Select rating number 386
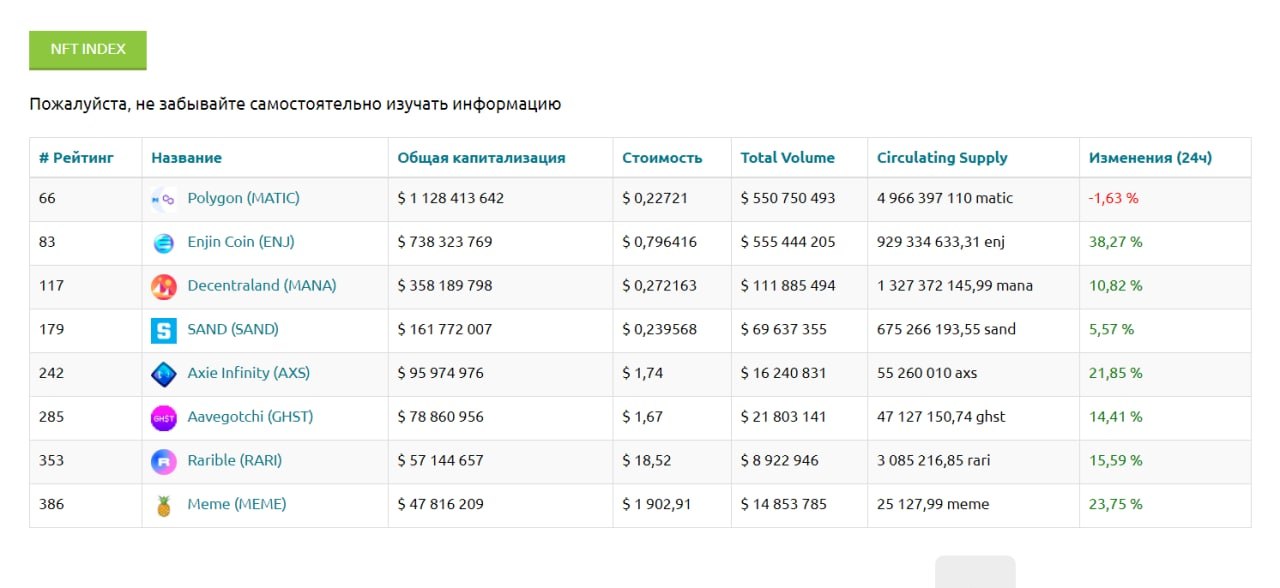 point(51,504)
